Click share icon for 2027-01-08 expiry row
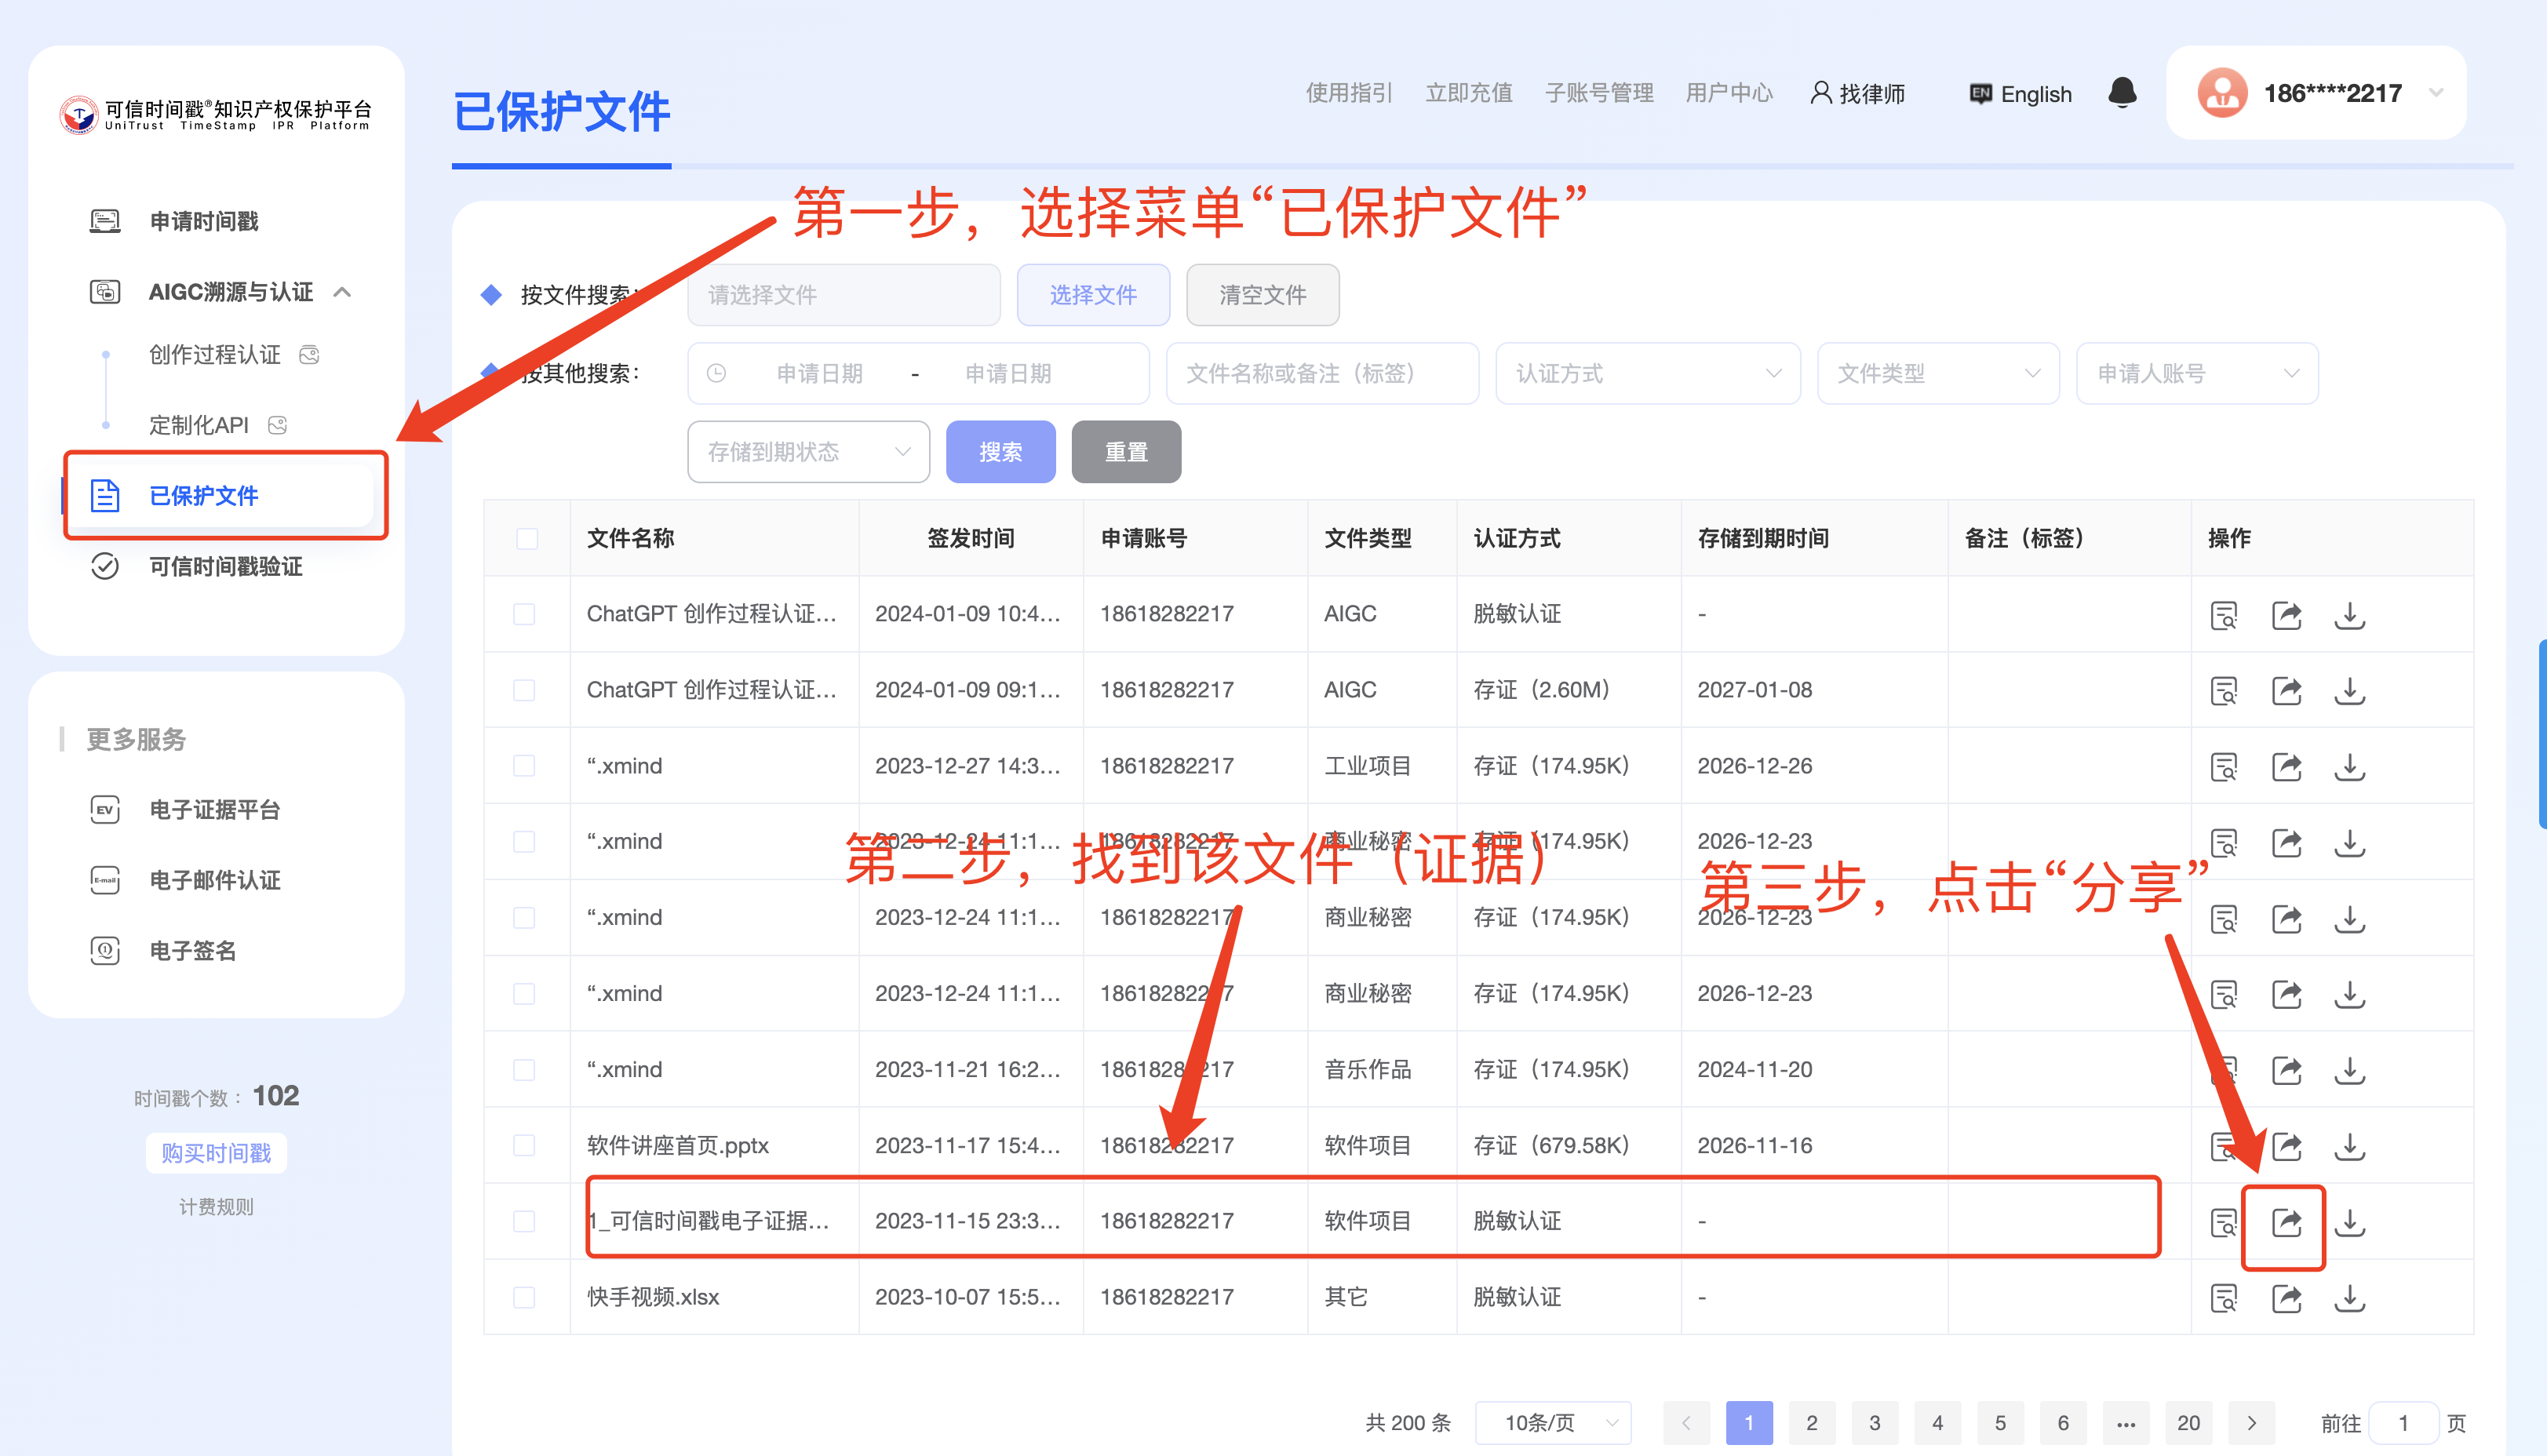The width and height of the screenshot is (2547, 1456). click(2286, 691)
